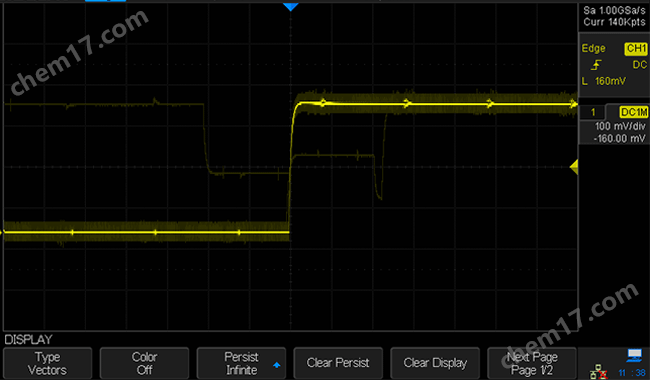This screenshot has width=650, height=380.
Task: Click the blue arrow beside Persist Infinite
Action: click(x=276, y=365)
